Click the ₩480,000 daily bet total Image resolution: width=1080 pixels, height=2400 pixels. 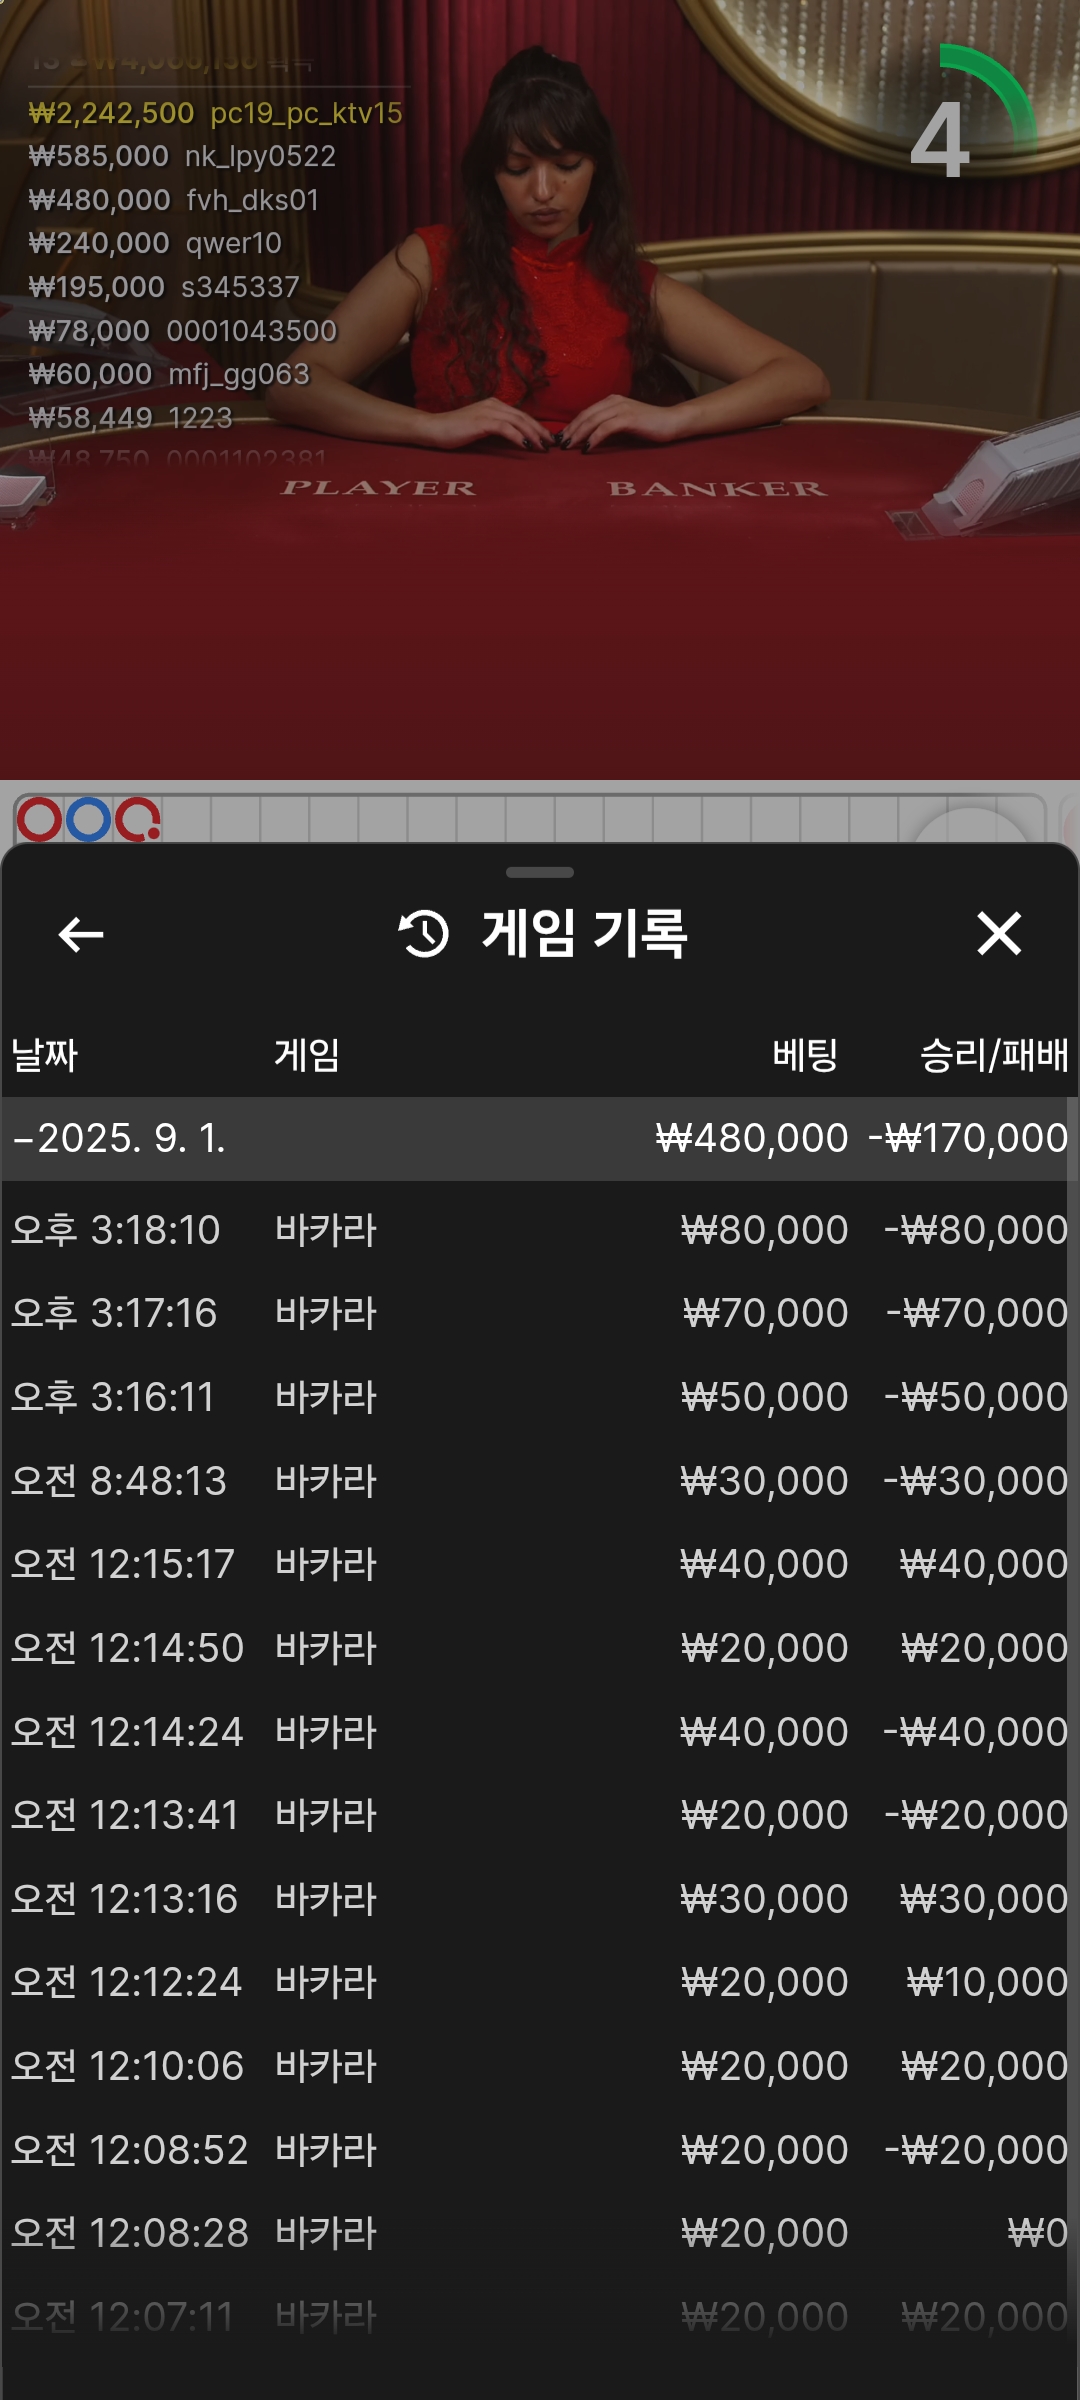click(x=752, y=1138)
